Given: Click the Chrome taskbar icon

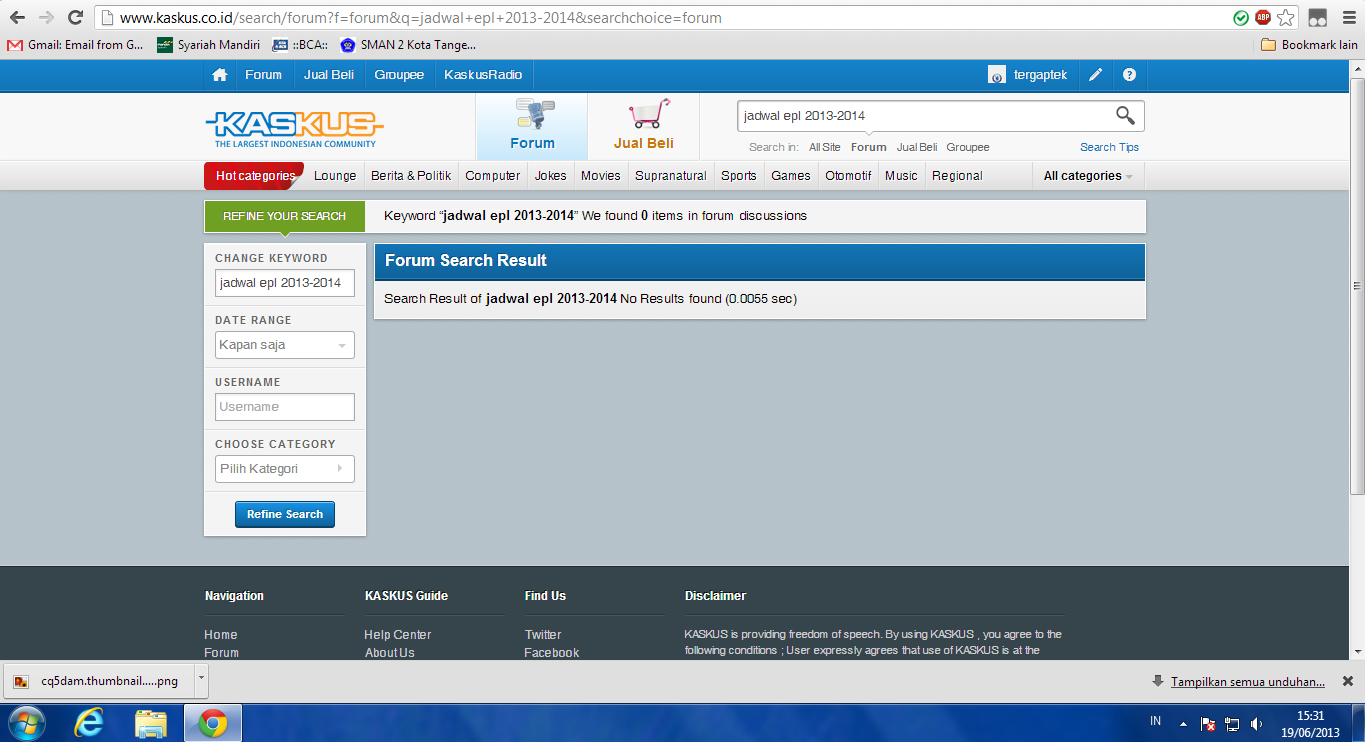Looking at the screenshot, I should (x=212, y=723).
